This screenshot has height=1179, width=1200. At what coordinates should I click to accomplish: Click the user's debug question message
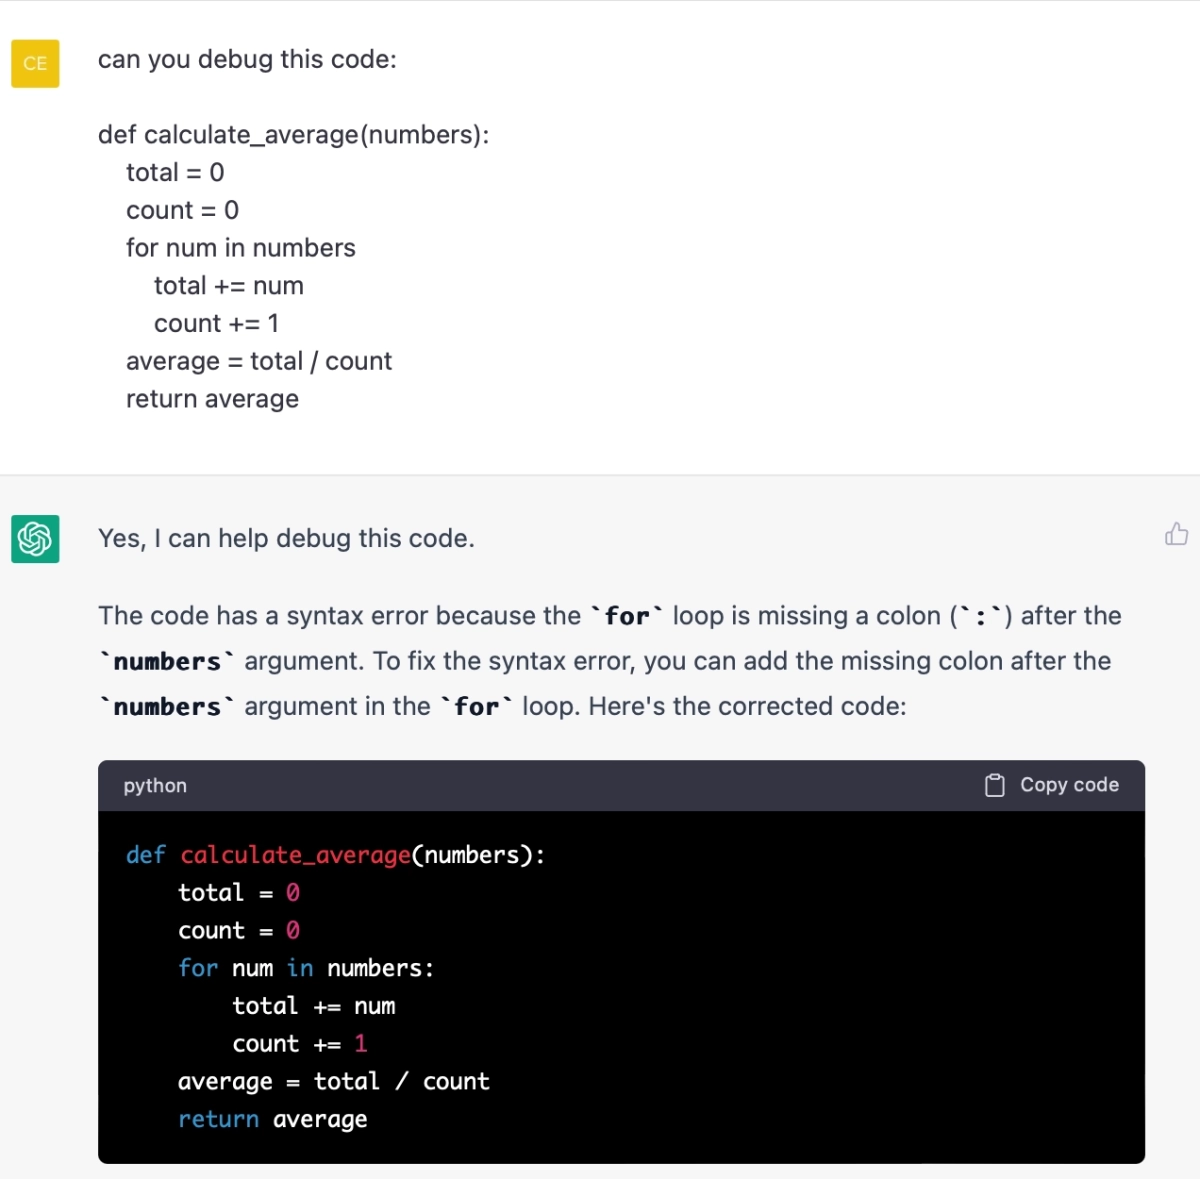(247, 59)
